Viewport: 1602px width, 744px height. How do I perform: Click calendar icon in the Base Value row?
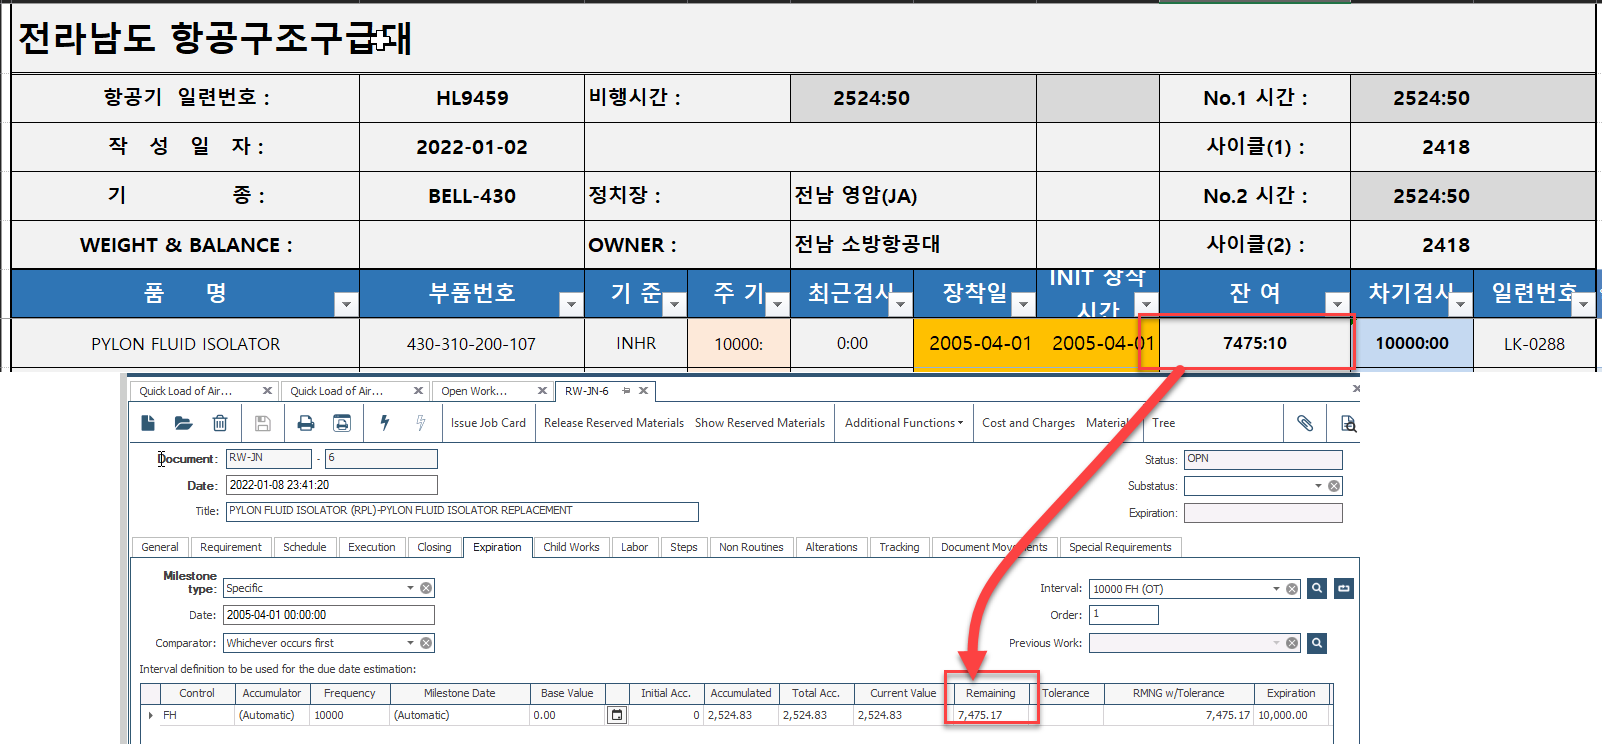tap(617, 715)
